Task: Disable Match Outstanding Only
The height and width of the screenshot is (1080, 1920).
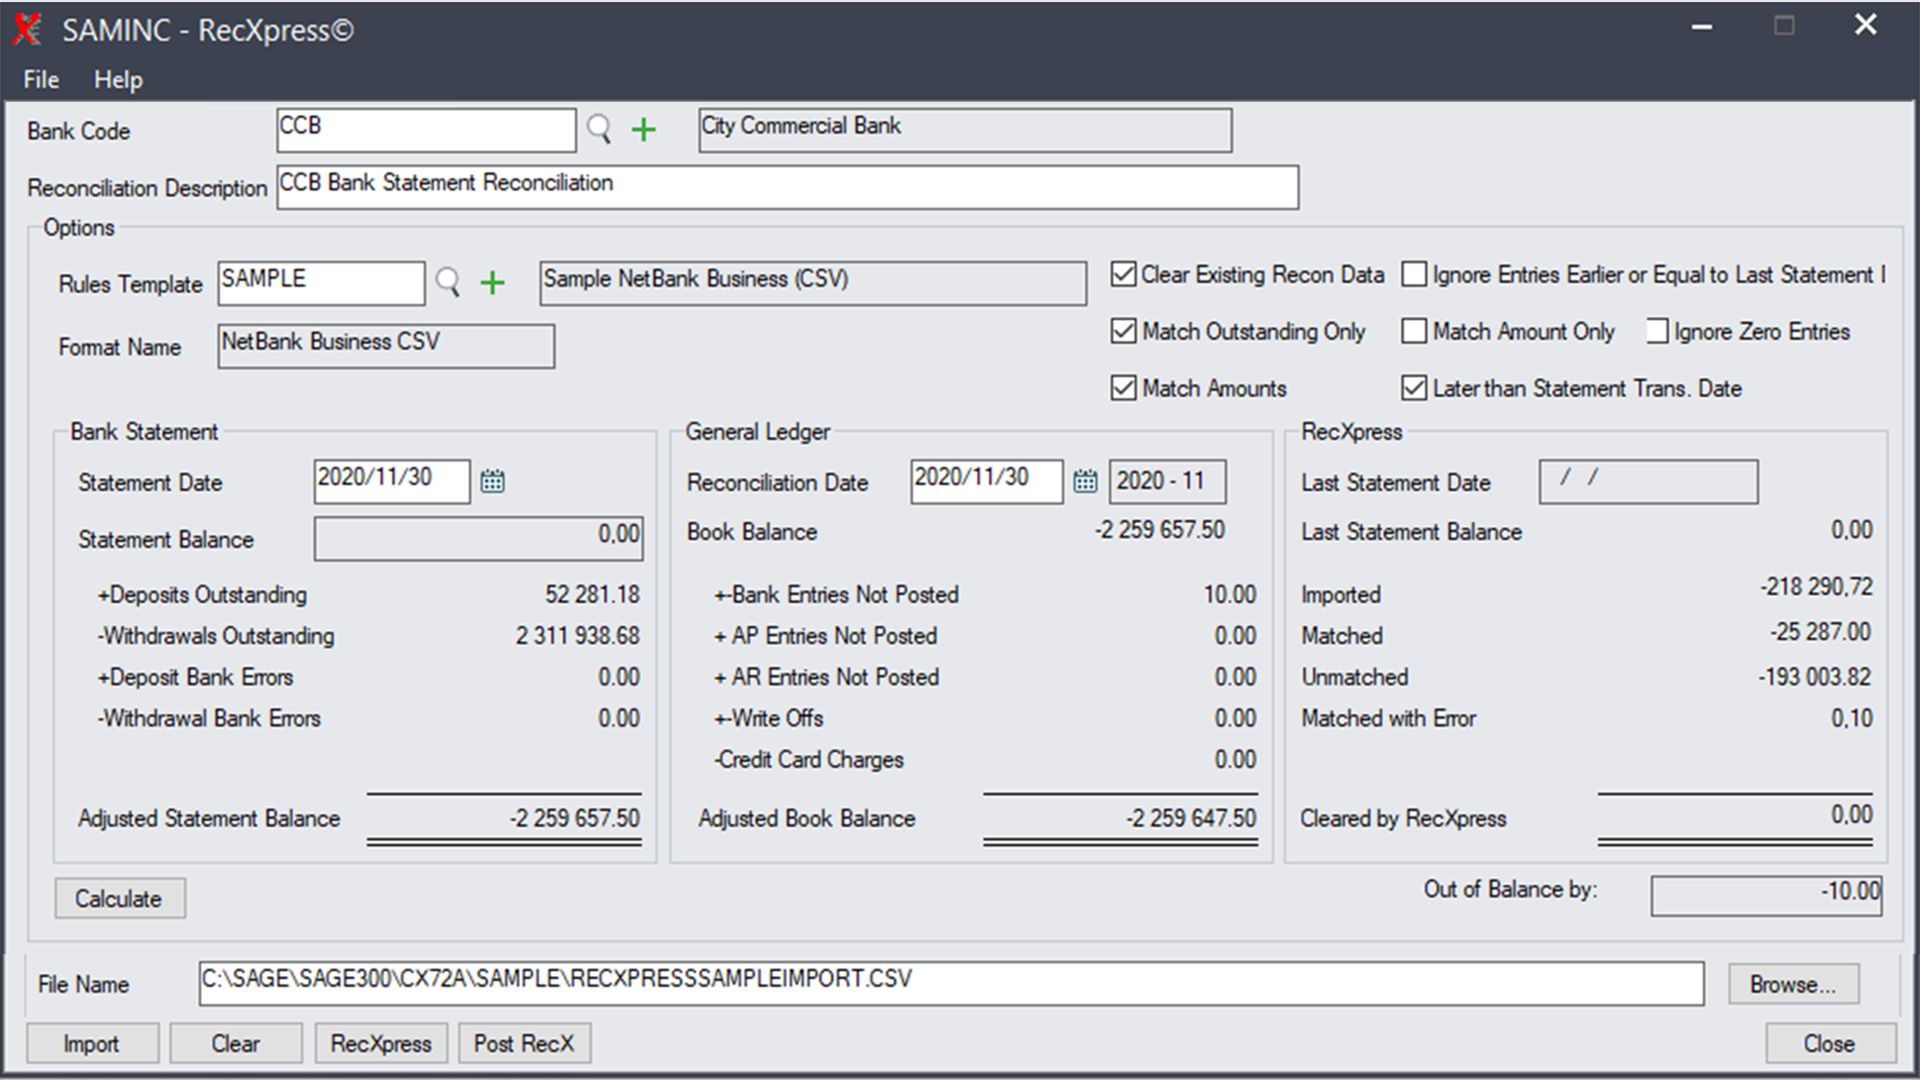Action: [1122, 331]
